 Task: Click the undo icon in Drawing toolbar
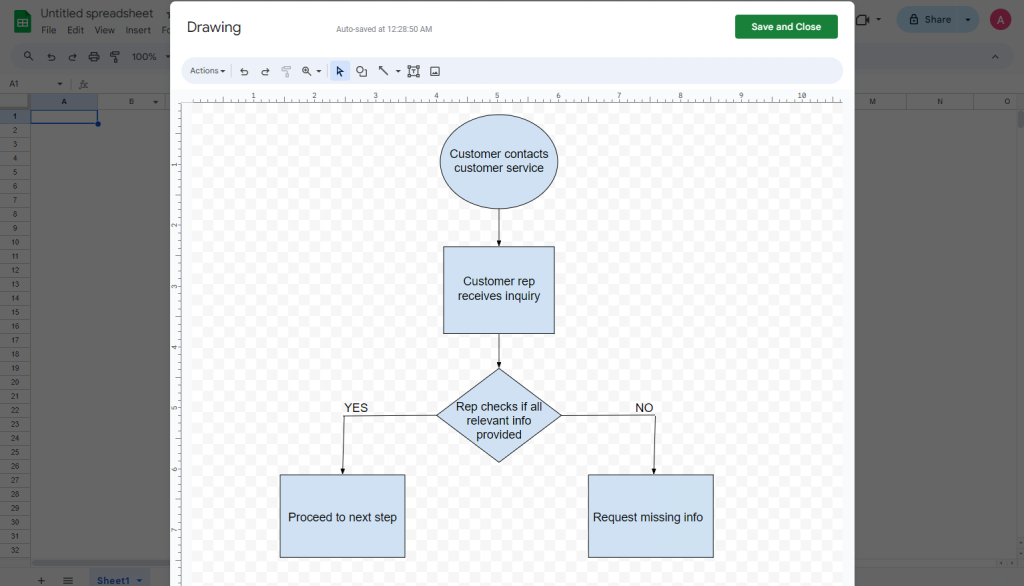point(244,71)
